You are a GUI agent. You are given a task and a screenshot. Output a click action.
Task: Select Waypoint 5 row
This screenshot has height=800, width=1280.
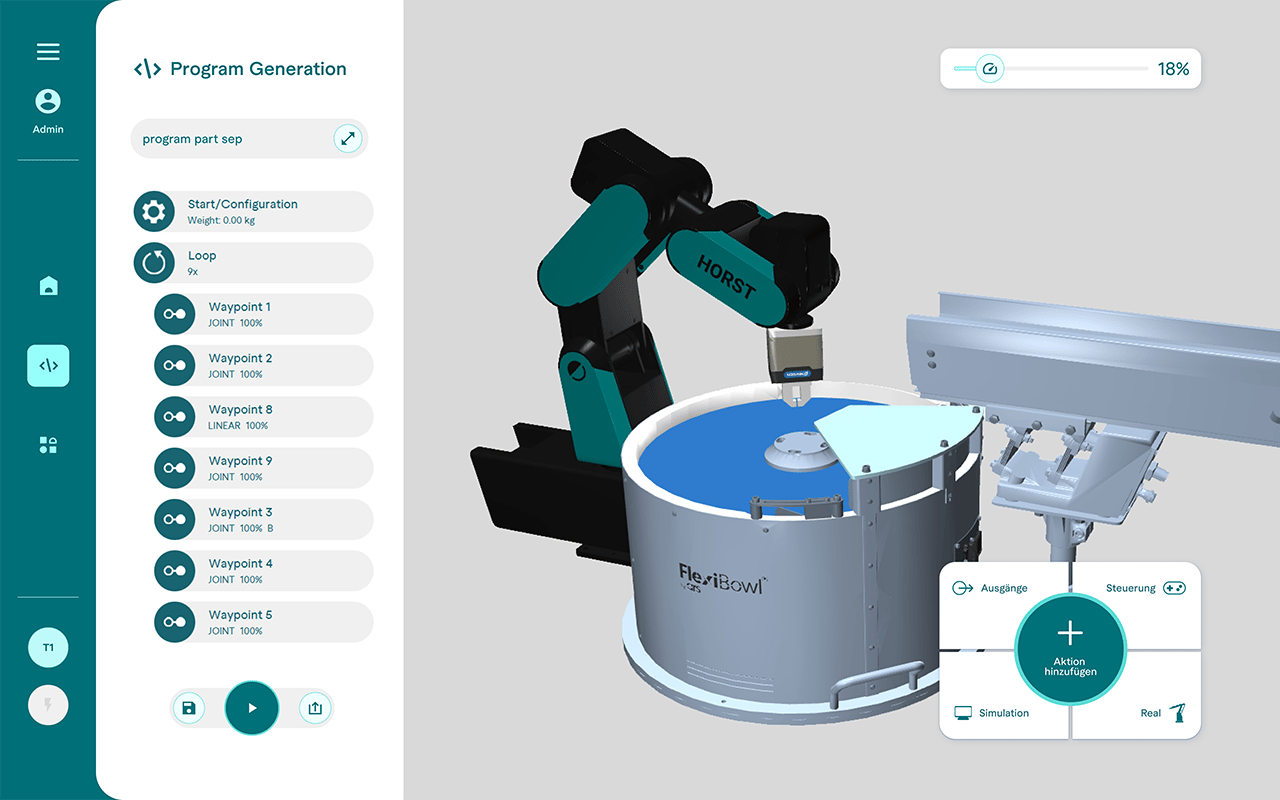[x=264, y=622]
